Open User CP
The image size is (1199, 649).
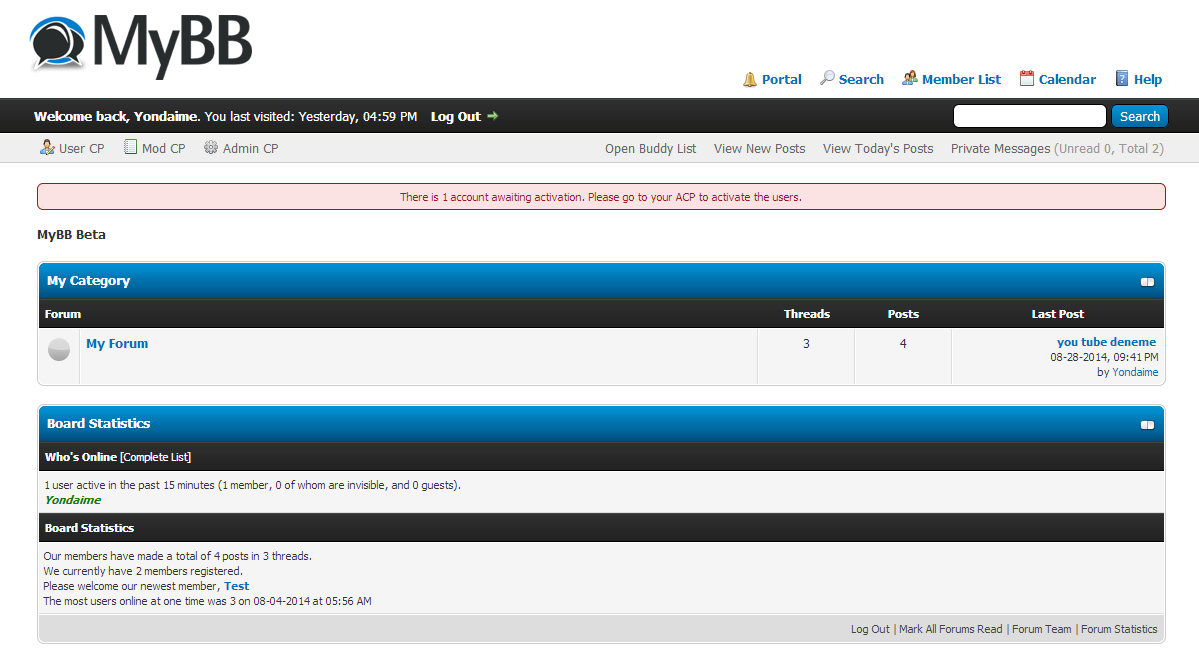click(x=81, y=148)
